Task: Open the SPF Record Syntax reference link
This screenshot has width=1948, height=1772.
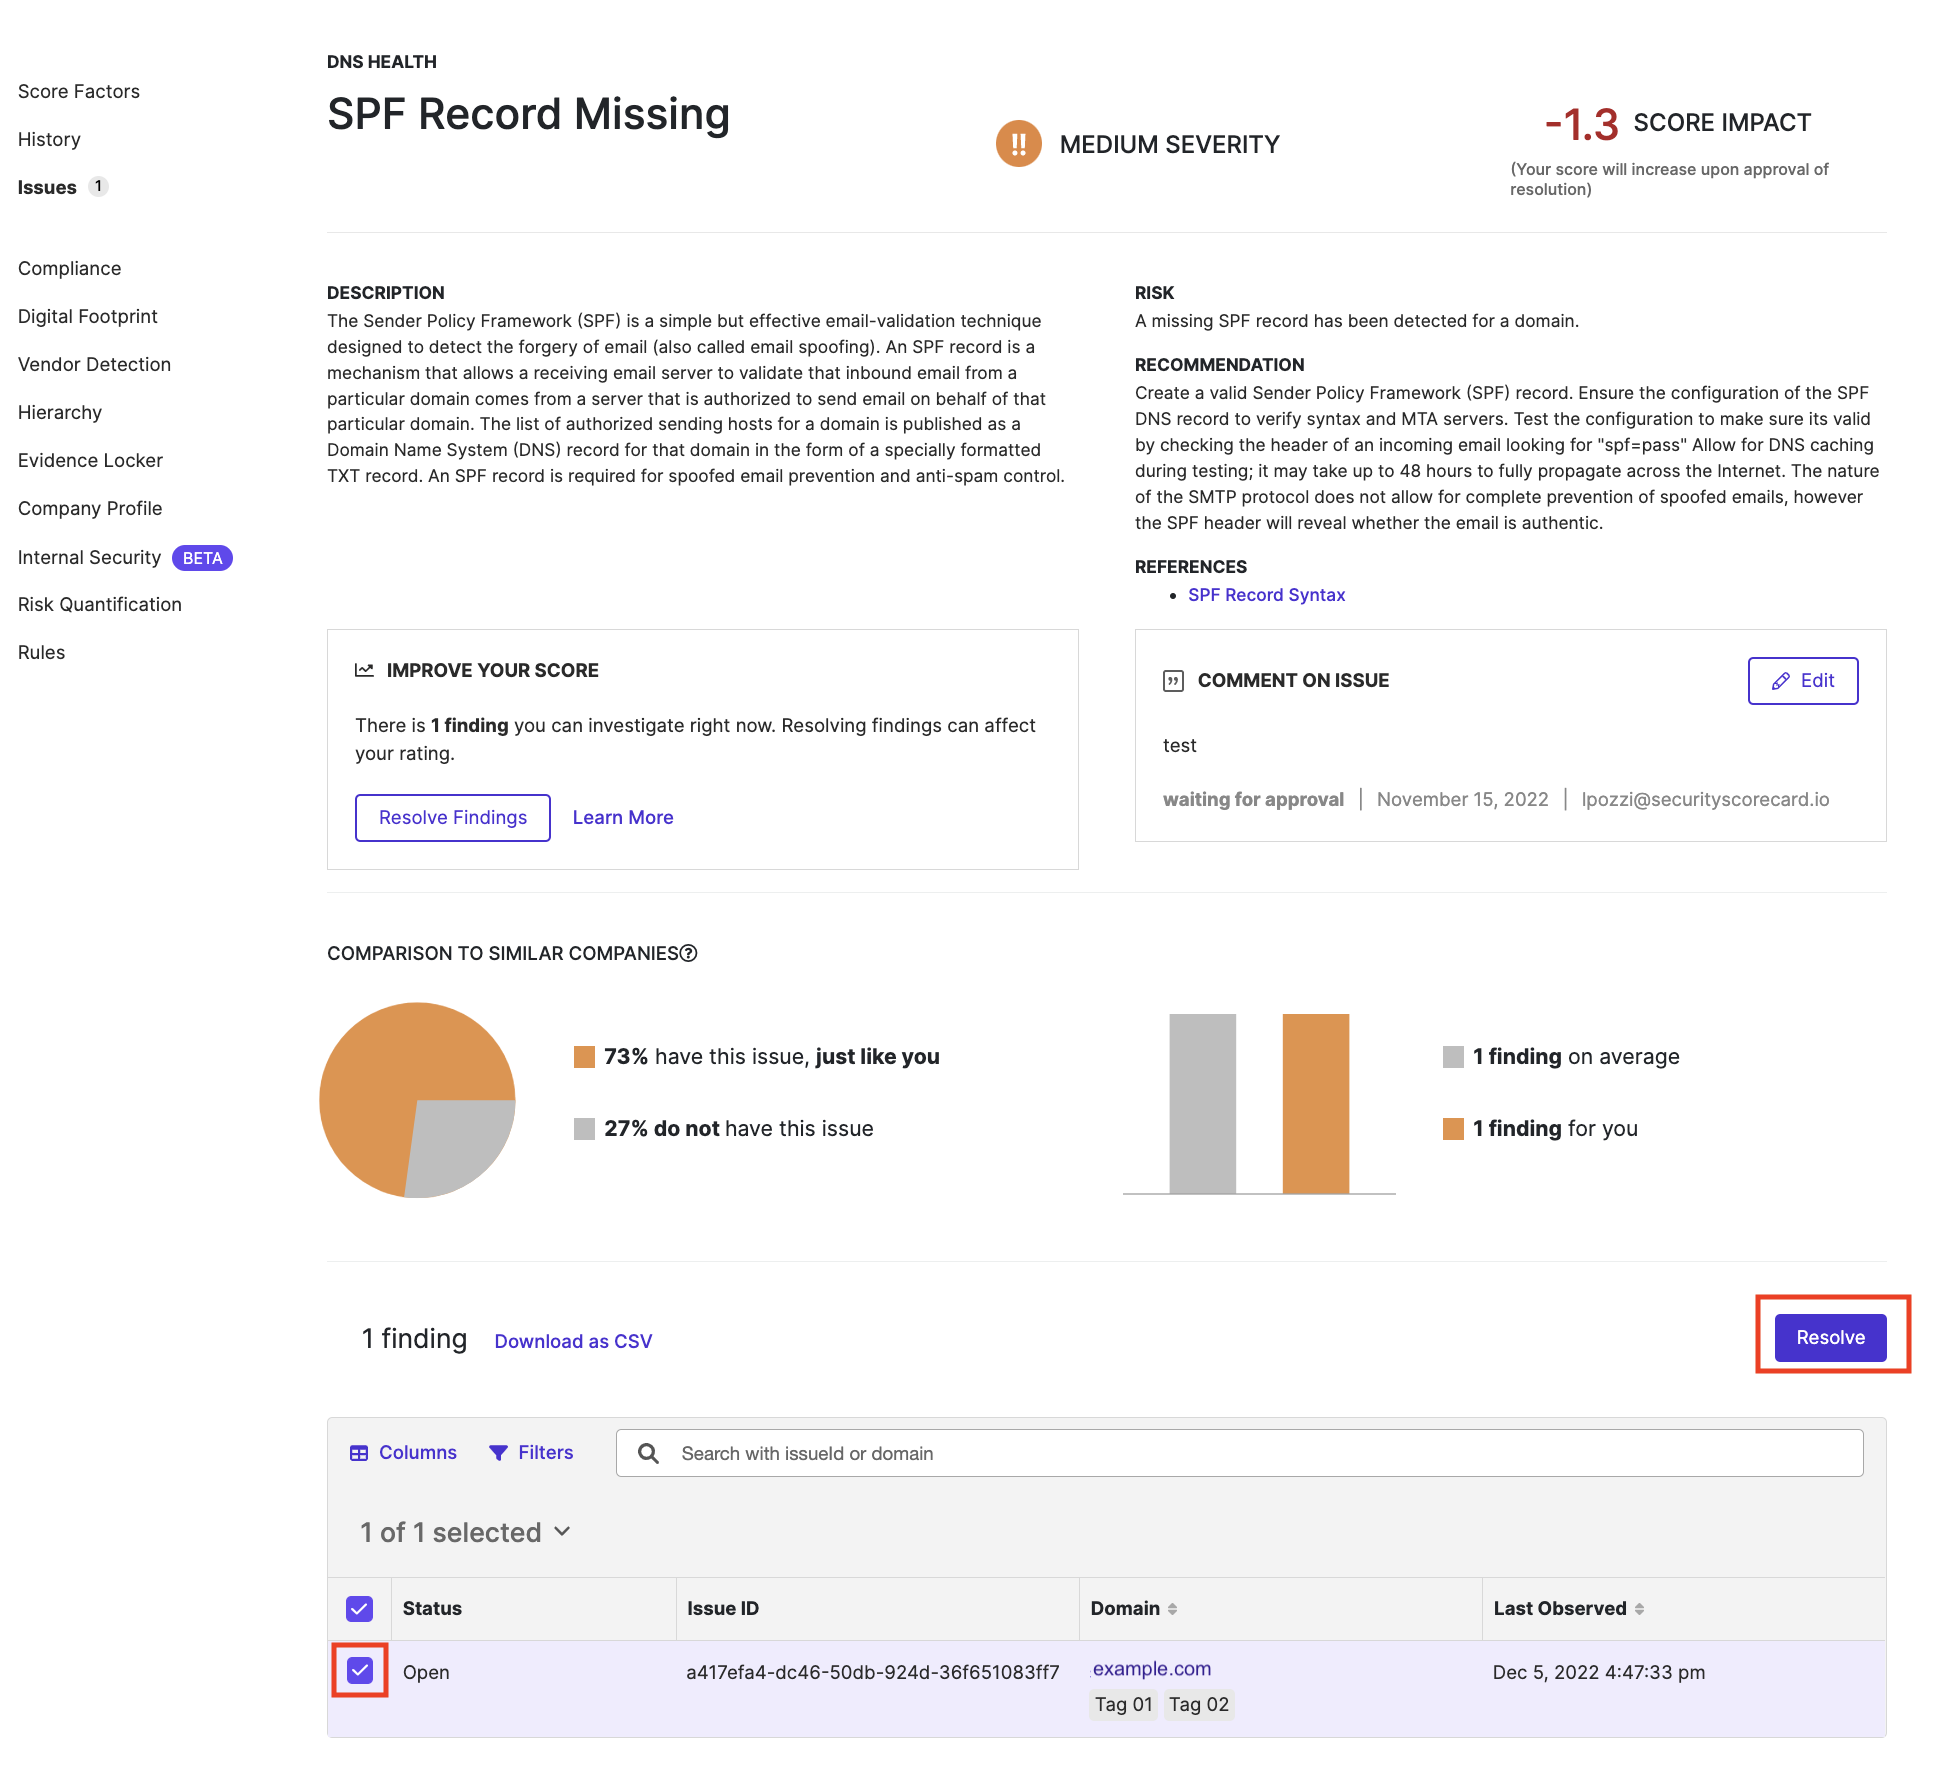Action: pos(1266,594)
